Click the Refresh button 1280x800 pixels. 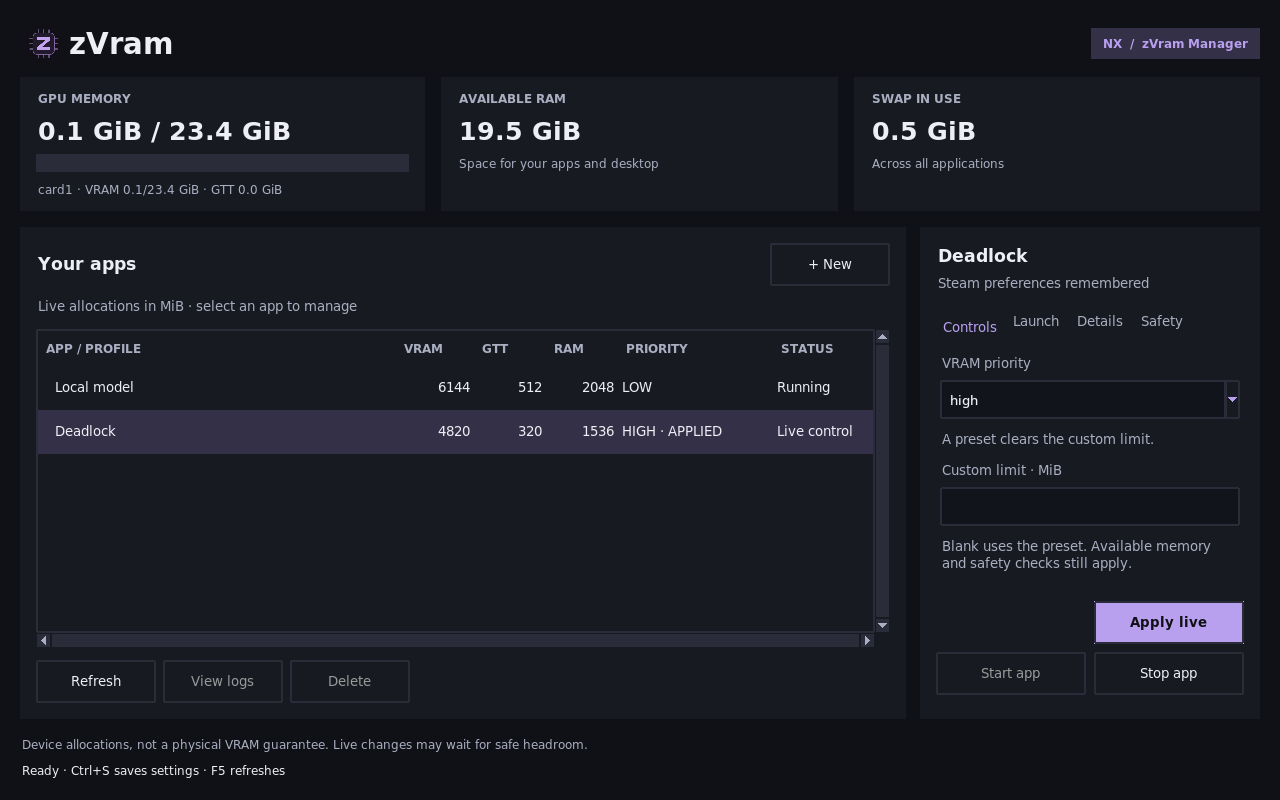[96, 681]
